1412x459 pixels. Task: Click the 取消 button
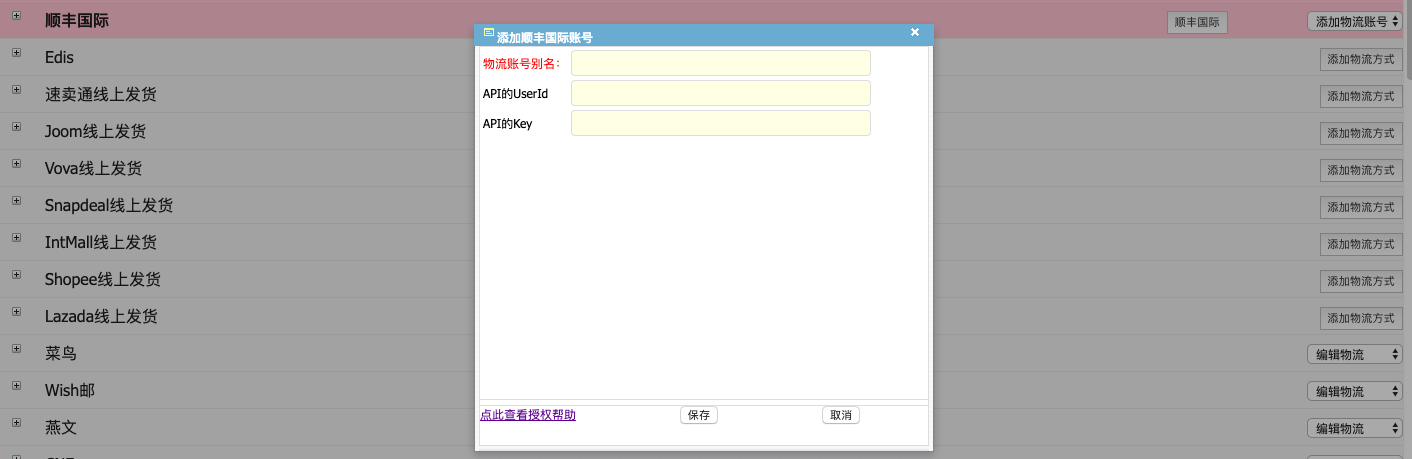pos(841,415)
